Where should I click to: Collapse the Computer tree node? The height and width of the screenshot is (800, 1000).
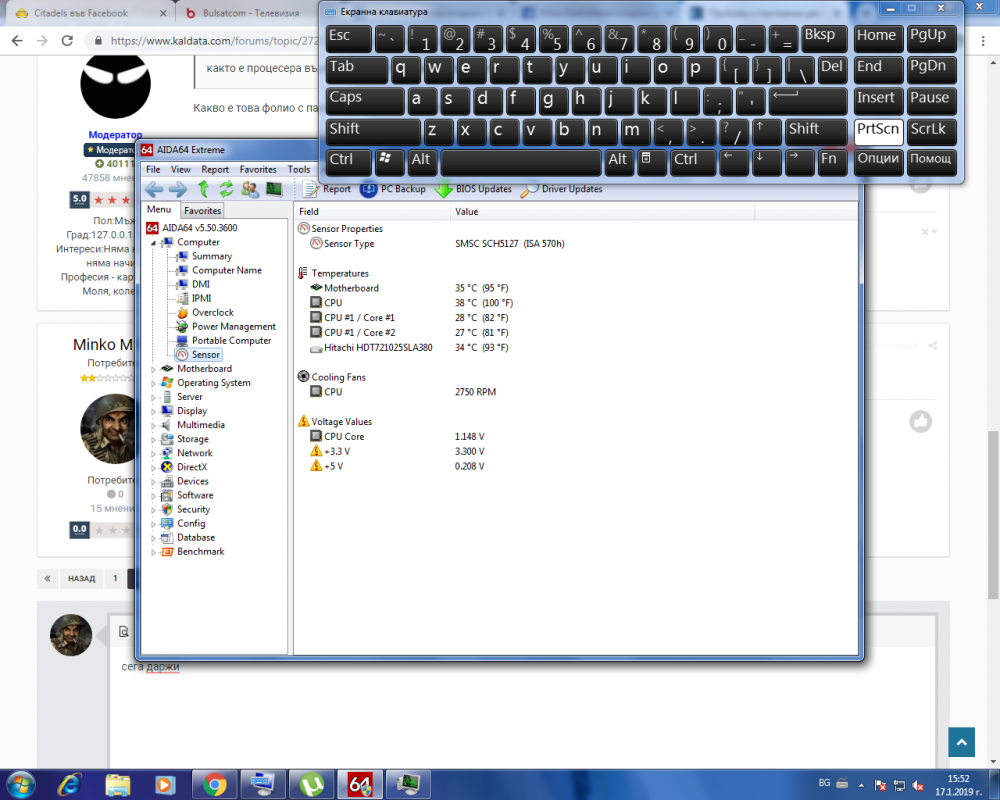[x=153, y=243]
